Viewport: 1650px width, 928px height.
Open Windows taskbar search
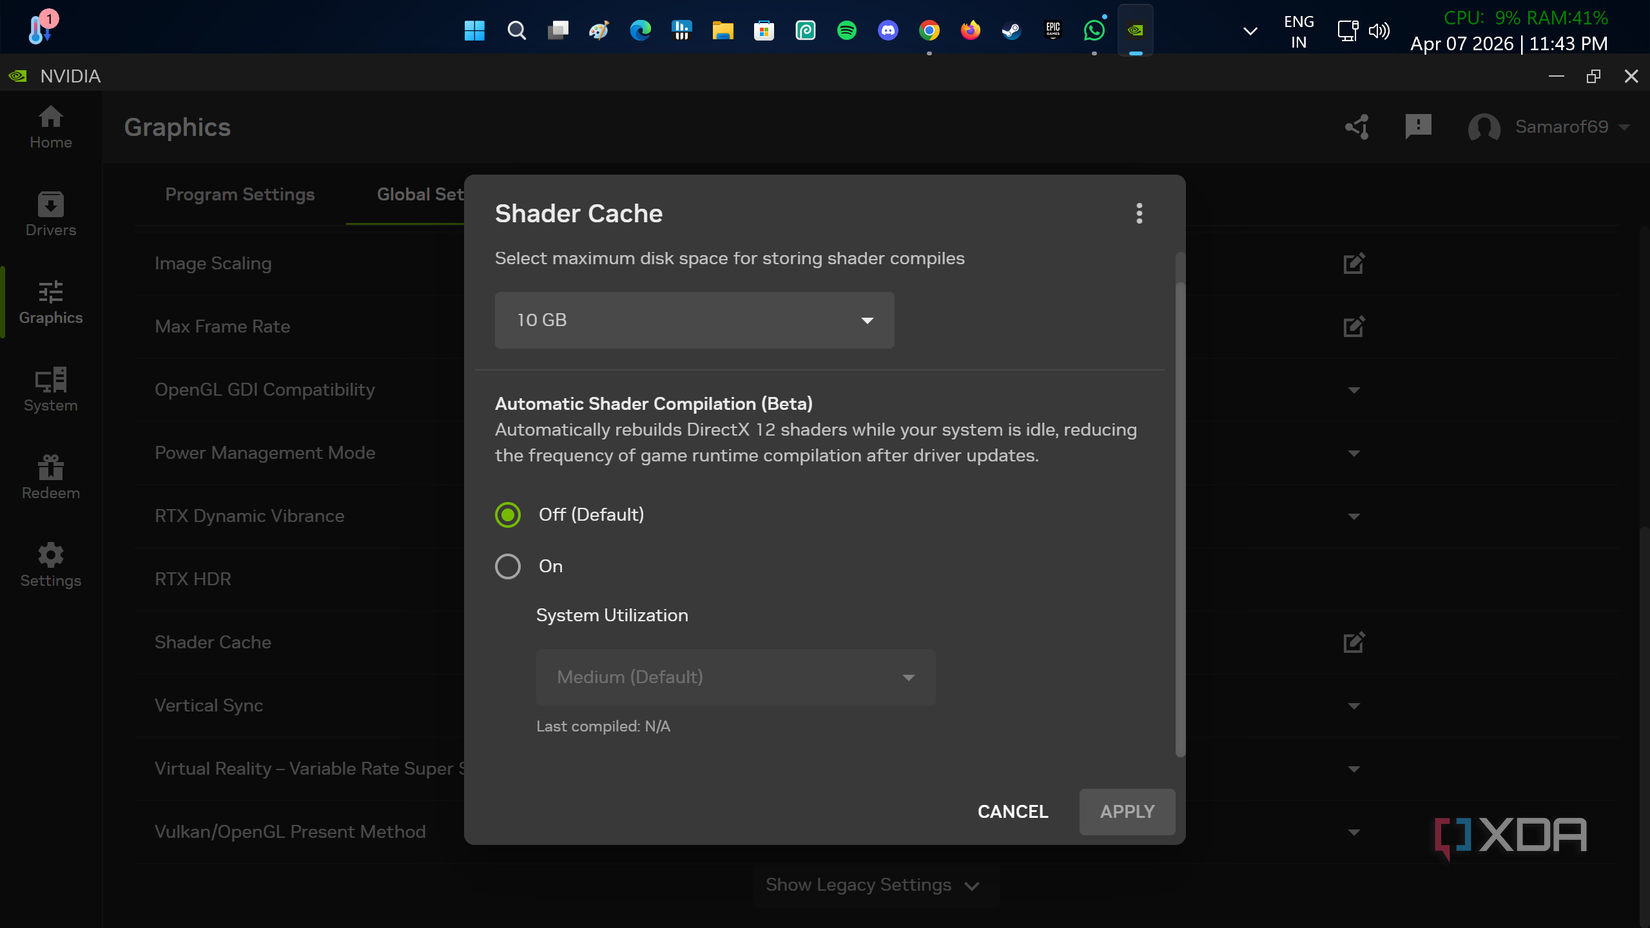516,30
